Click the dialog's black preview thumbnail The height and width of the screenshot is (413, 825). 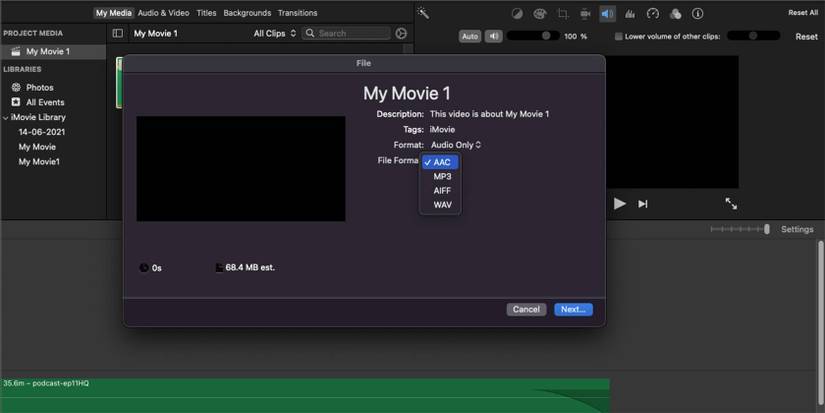[241, 168]
